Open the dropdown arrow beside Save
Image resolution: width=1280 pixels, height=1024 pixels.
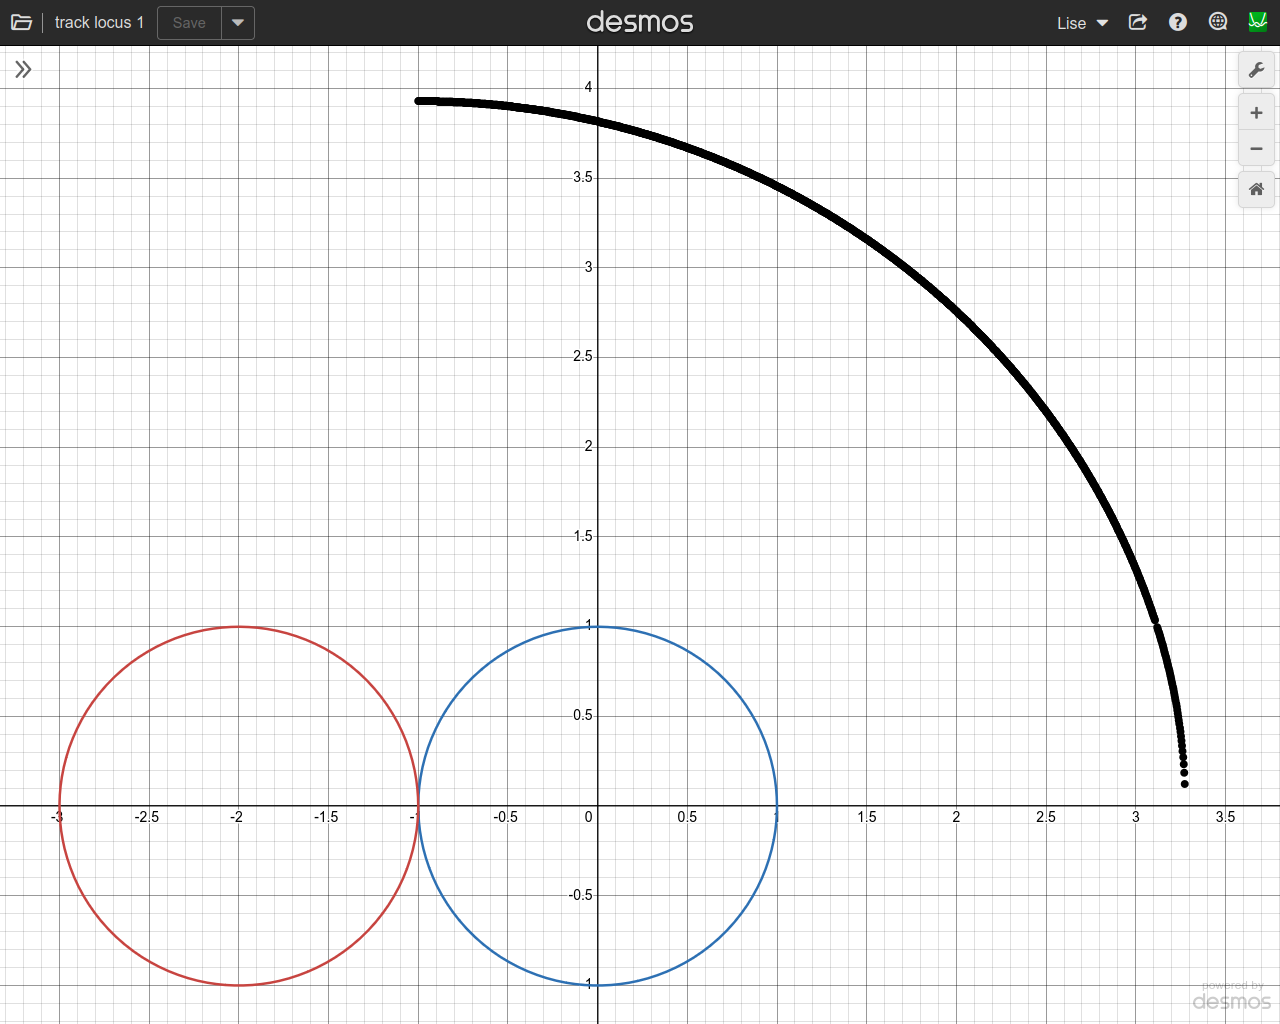click(x=238, y=22)
